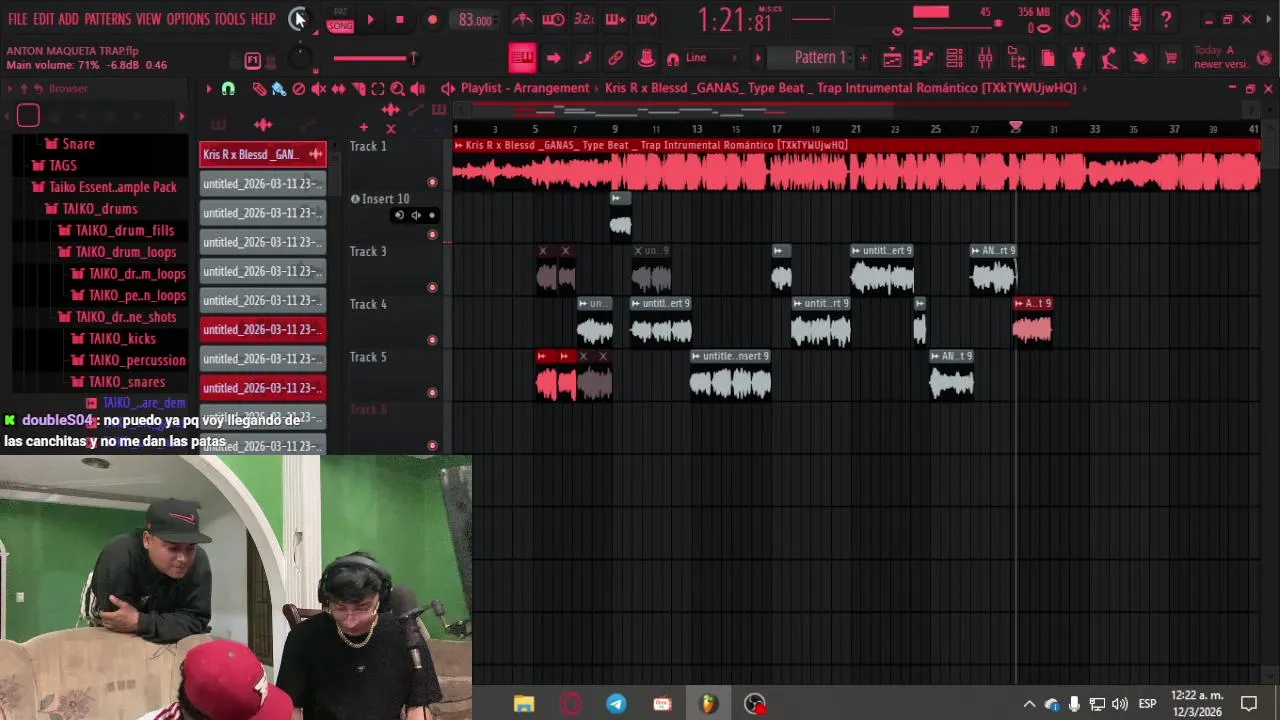
Task: Open the project picker files icon
Action: [1047, 58]
